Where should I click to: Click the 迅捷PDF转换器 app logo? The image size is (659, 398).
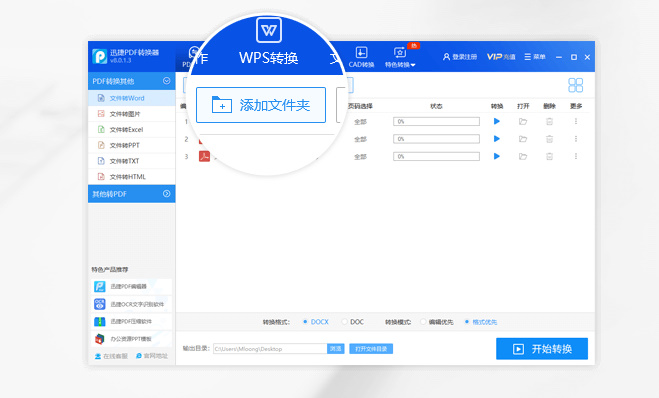(x=100, y=56)
